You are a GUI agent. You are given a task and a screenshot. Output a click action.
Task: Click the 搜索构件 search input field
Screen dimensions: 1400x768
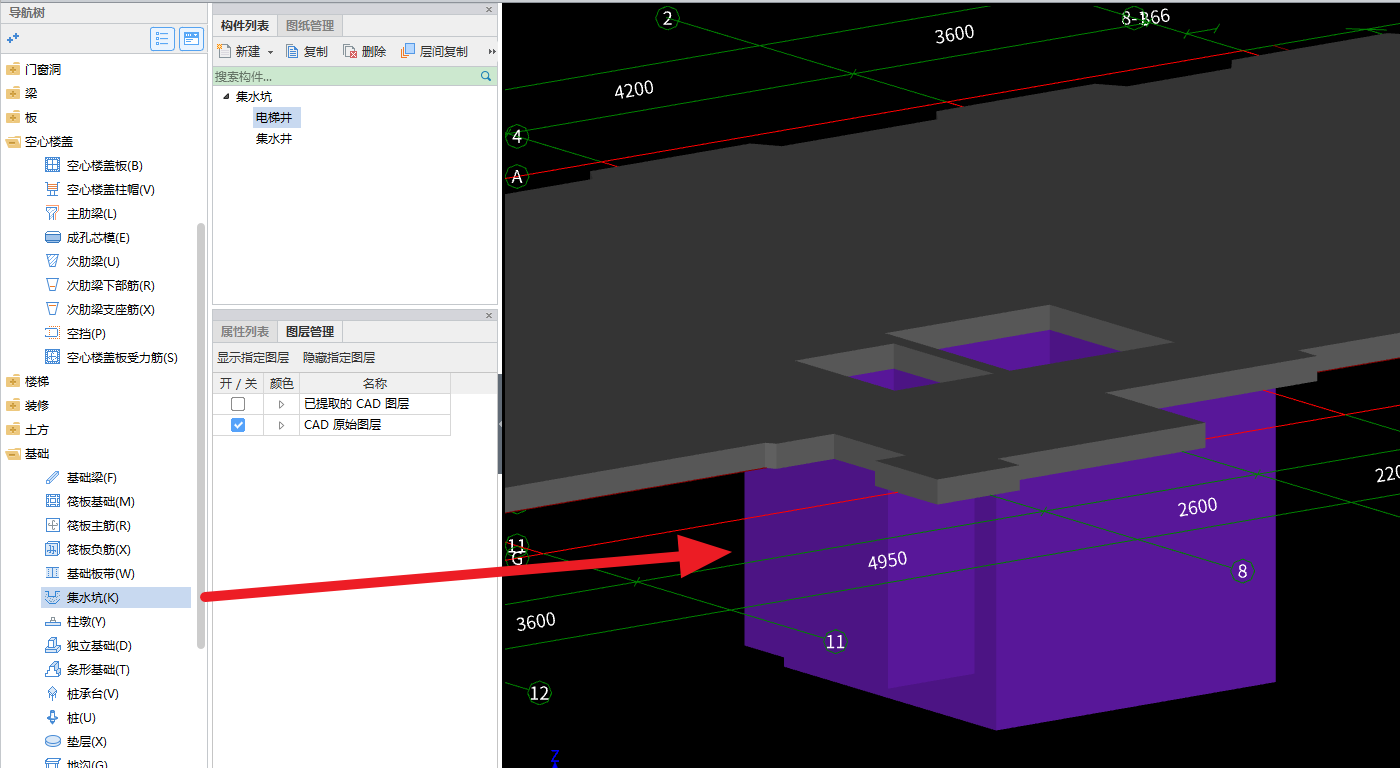[x=346, y=76]
